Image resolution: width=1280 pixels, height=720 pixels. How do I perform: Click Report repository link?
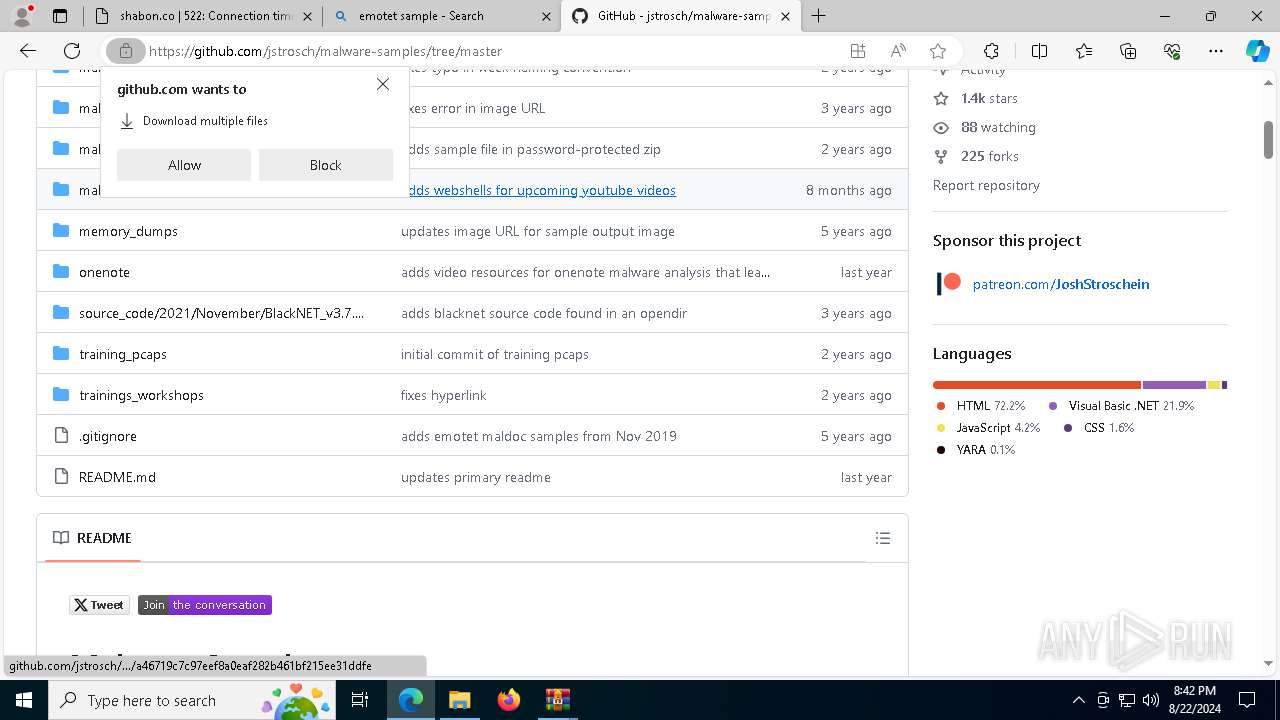point(986,185)
